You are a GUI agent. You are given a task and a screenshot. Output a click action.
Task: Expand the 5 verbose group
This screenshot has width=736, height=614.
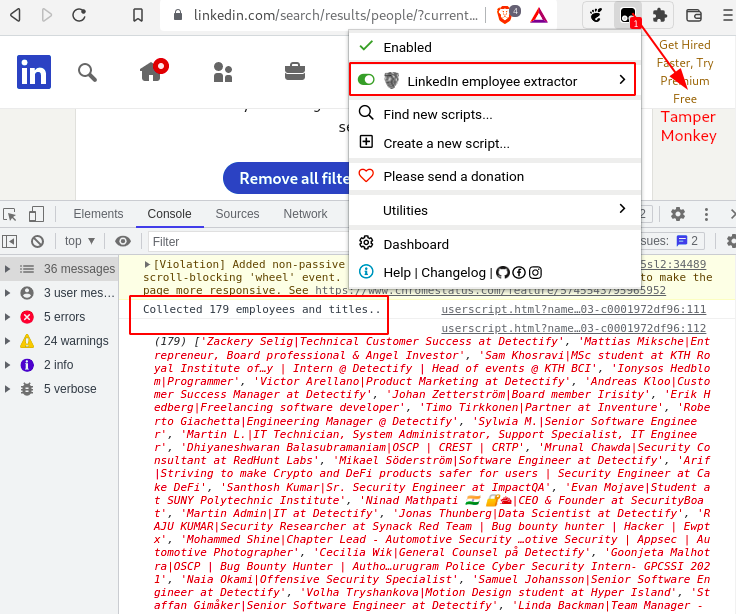[x=8, y=389]
